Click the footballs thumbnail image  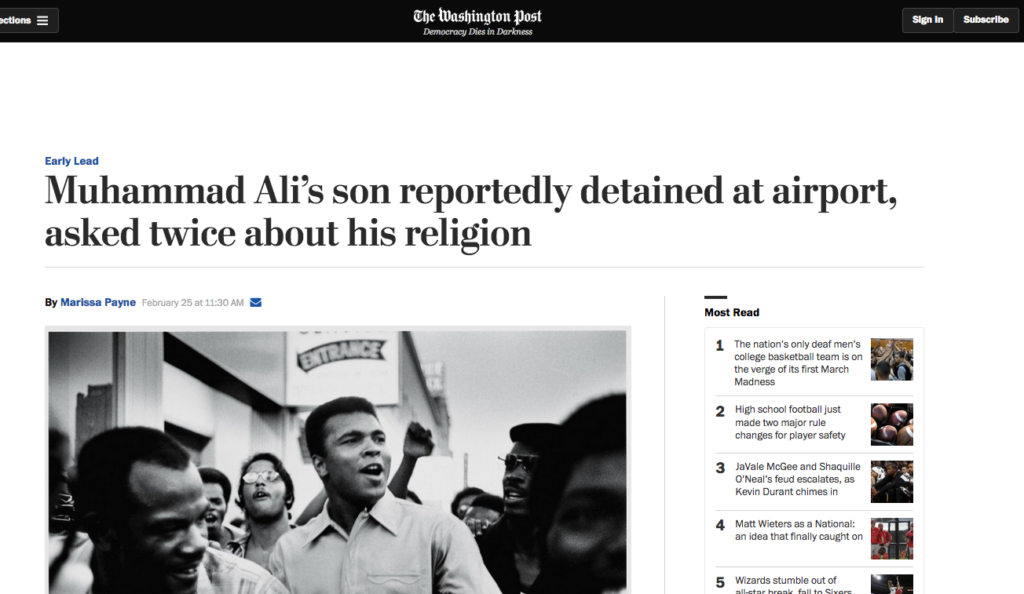[x=891, y=424]
